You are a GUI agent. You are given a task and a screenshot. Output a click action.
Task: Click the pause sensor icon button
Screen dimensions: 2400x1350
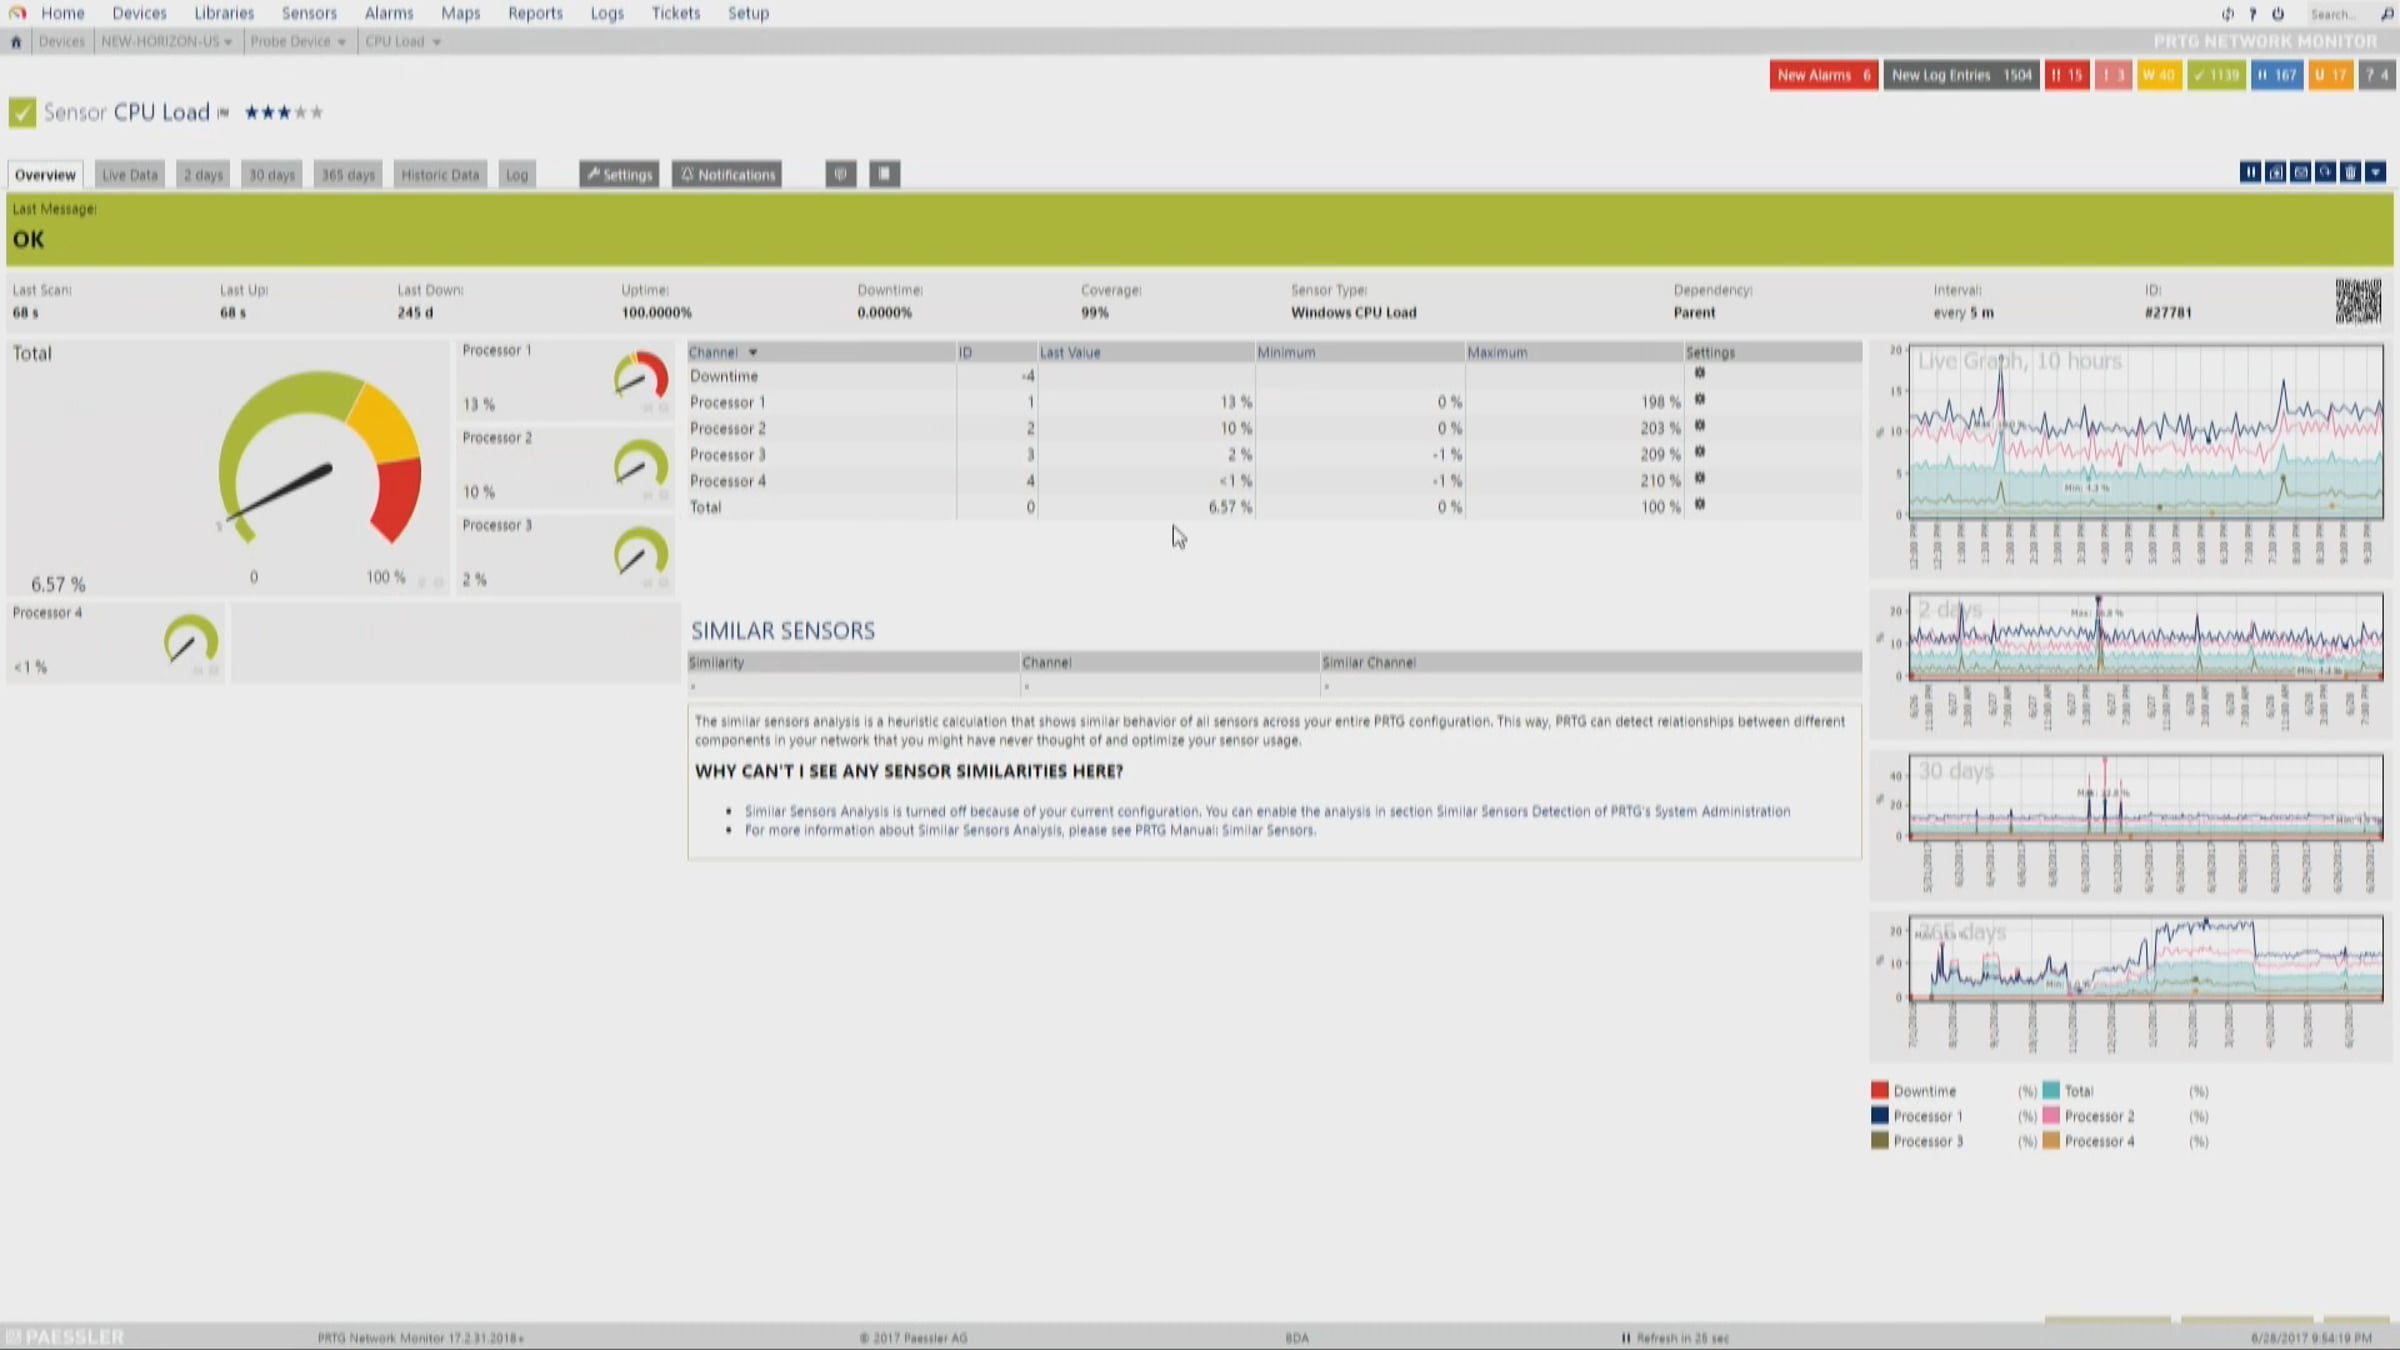point(2250,173)
